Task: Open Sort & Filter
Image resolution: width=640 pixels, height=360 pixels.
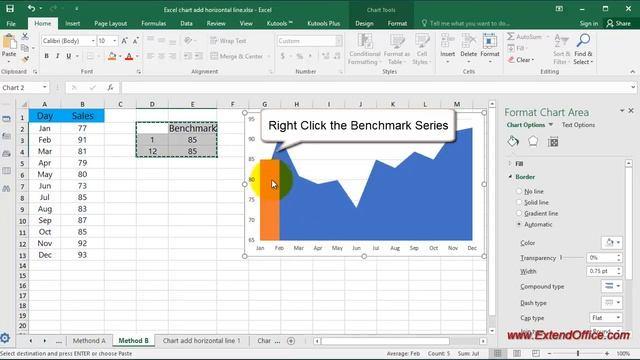Action: pyautogui.click(x=561, y=49)
